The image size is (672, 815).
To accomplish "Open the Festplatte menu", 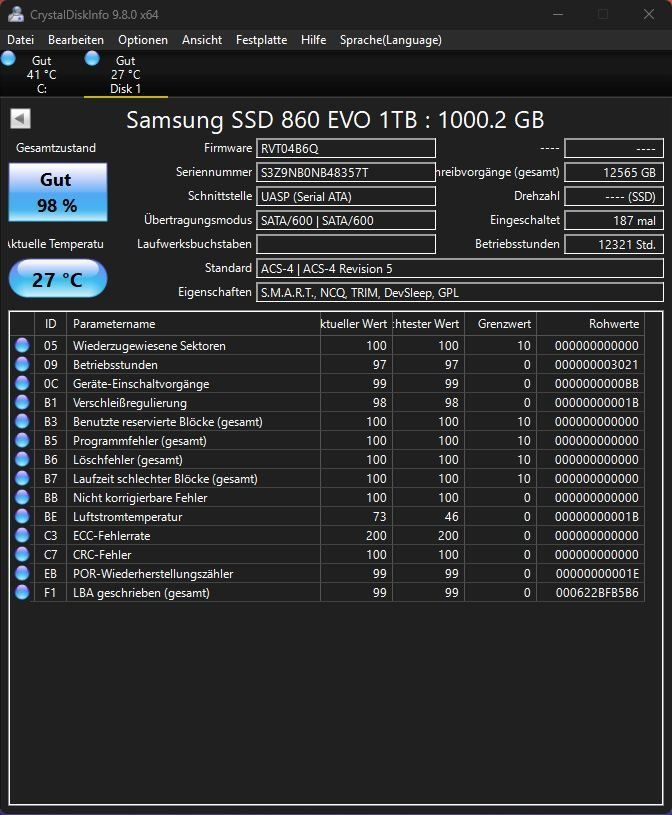I will coord(261,40).
